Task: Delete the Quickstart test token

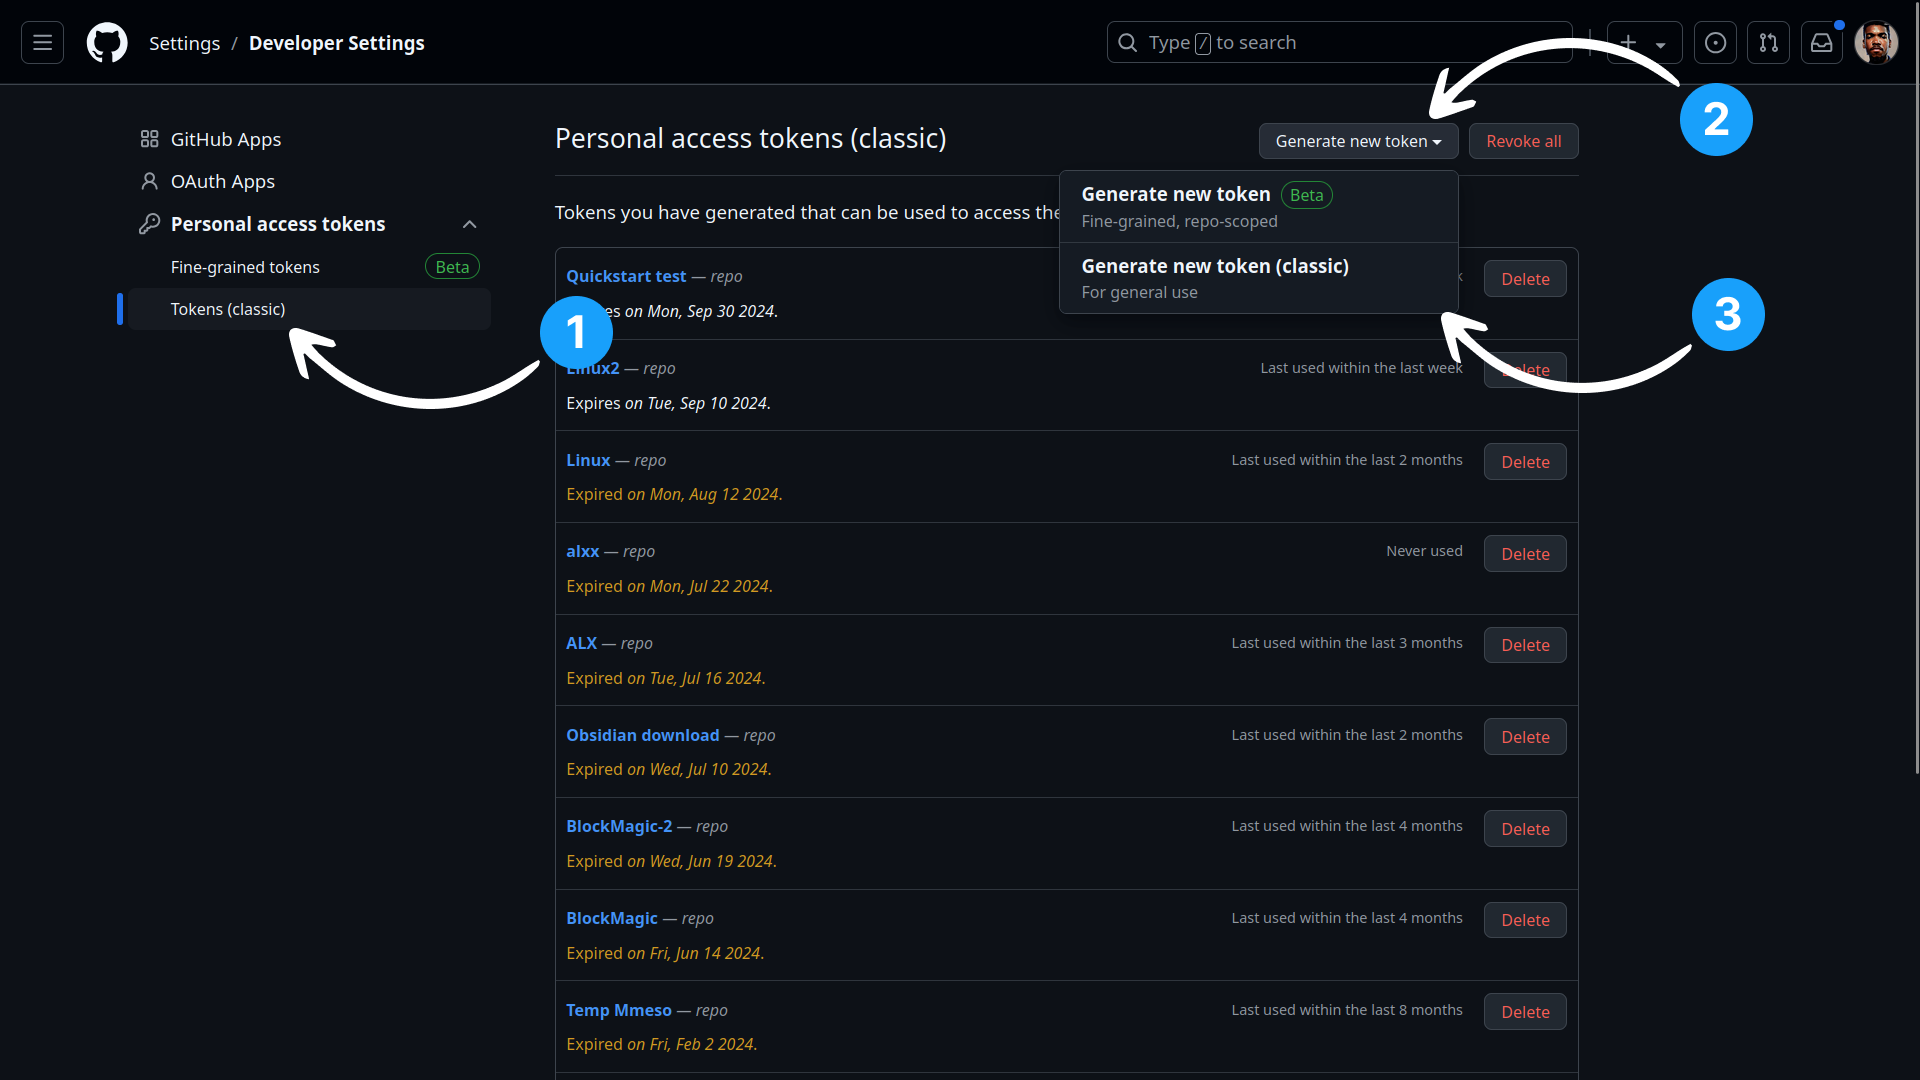Action: pyautogui.click(x=1525, y=279)
